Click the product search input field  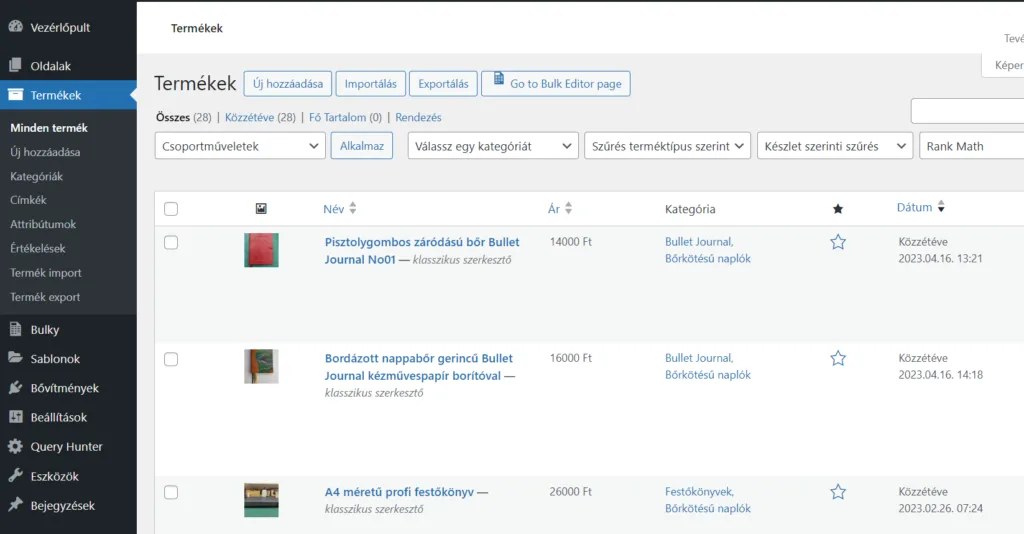[x=967, y=111]
